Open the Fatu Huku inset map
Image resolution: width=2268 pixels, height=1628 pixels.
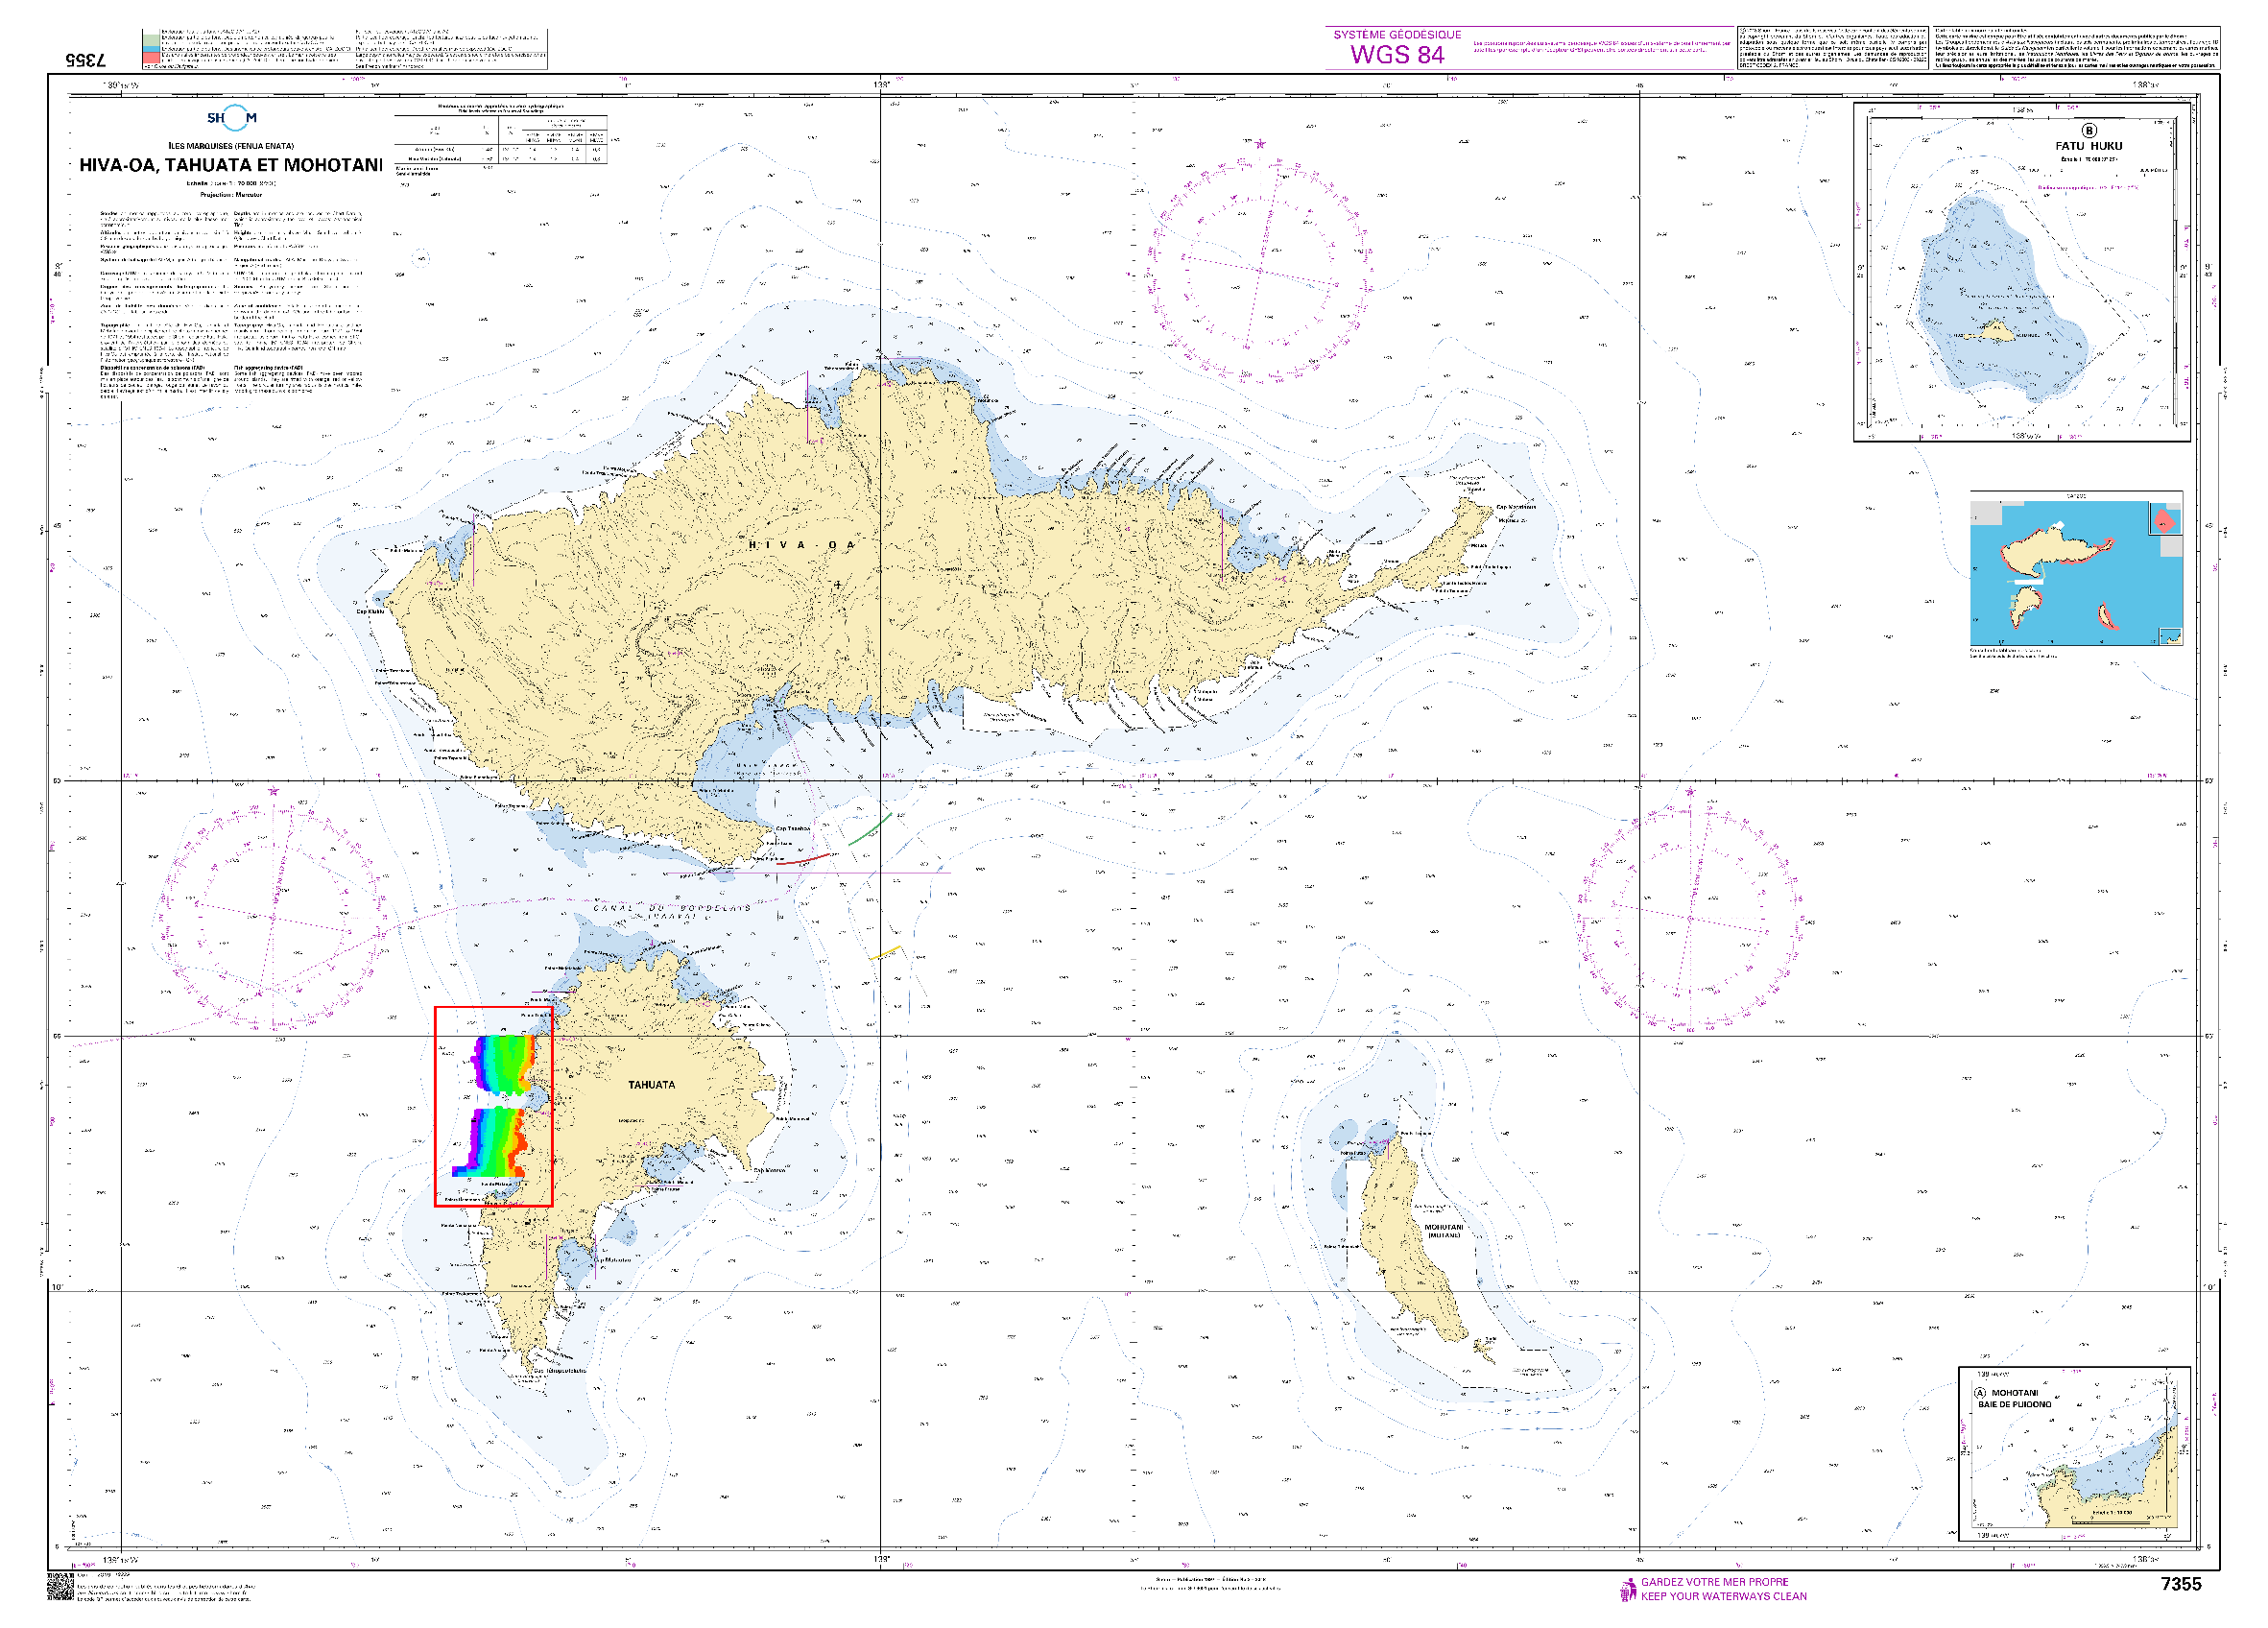click(x=2020, y=272)
